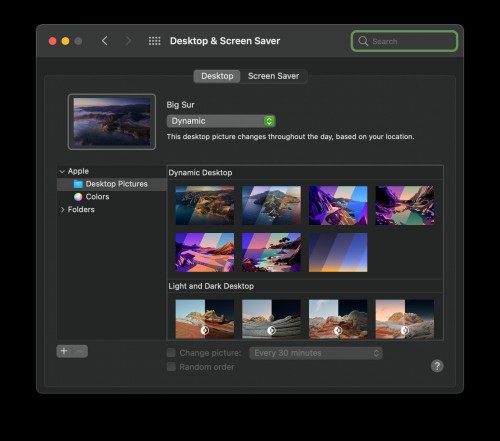Go back with the left chevron arrow
The width and height of the screenshot is (500, 441).
click(x=105, y=41)
